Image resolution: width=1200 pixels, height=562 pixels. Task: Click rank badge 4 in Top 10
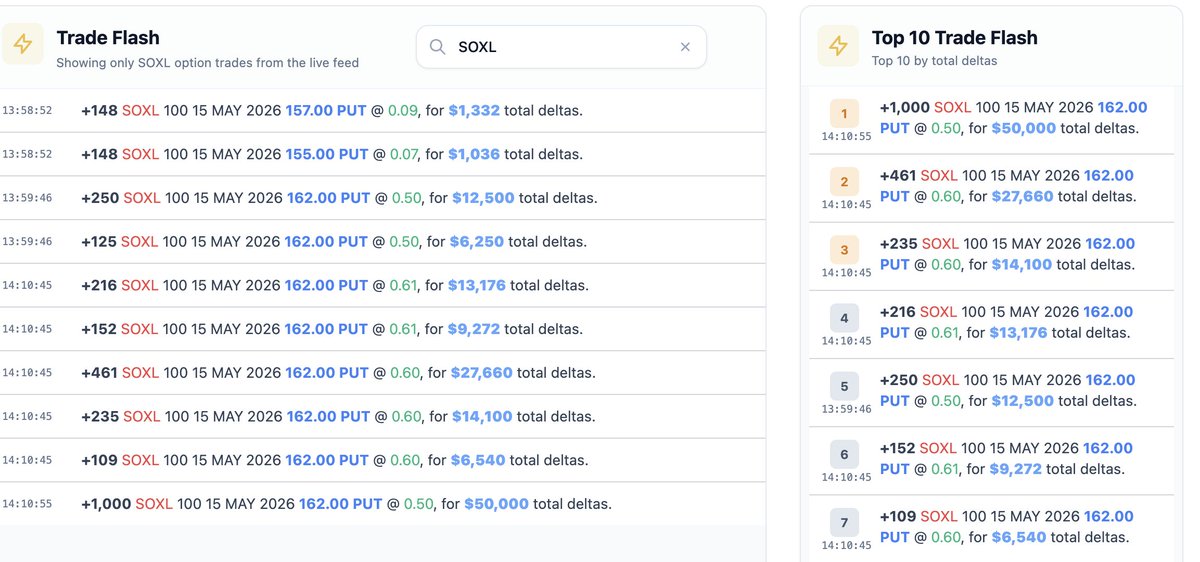[x=844, y=318]
